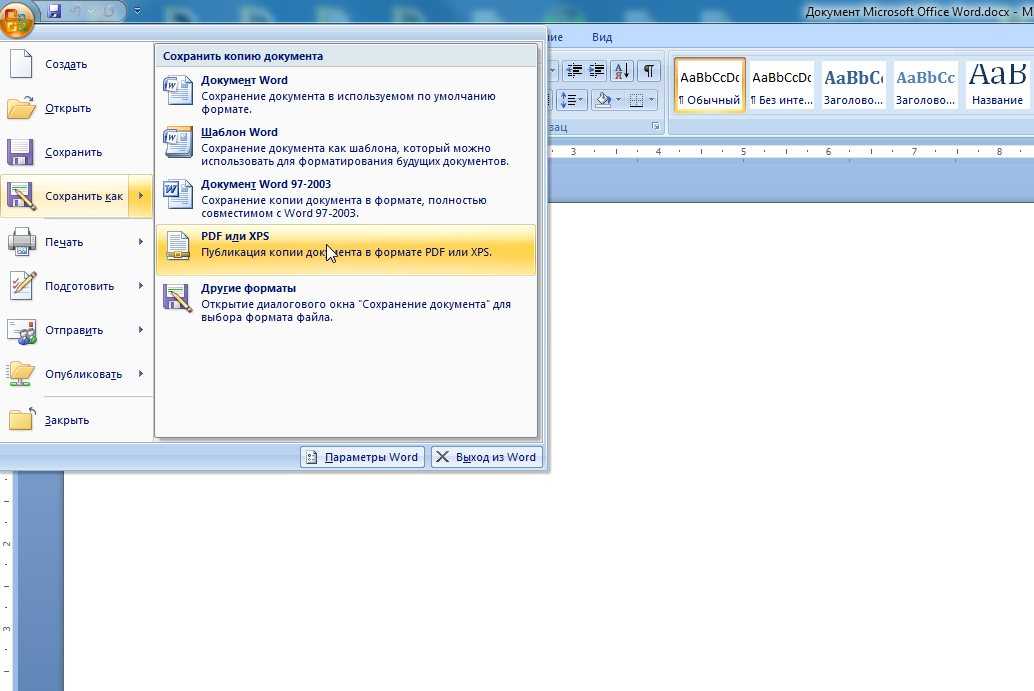Toggle paragraph marks (¶) display

tap(649, 70)
